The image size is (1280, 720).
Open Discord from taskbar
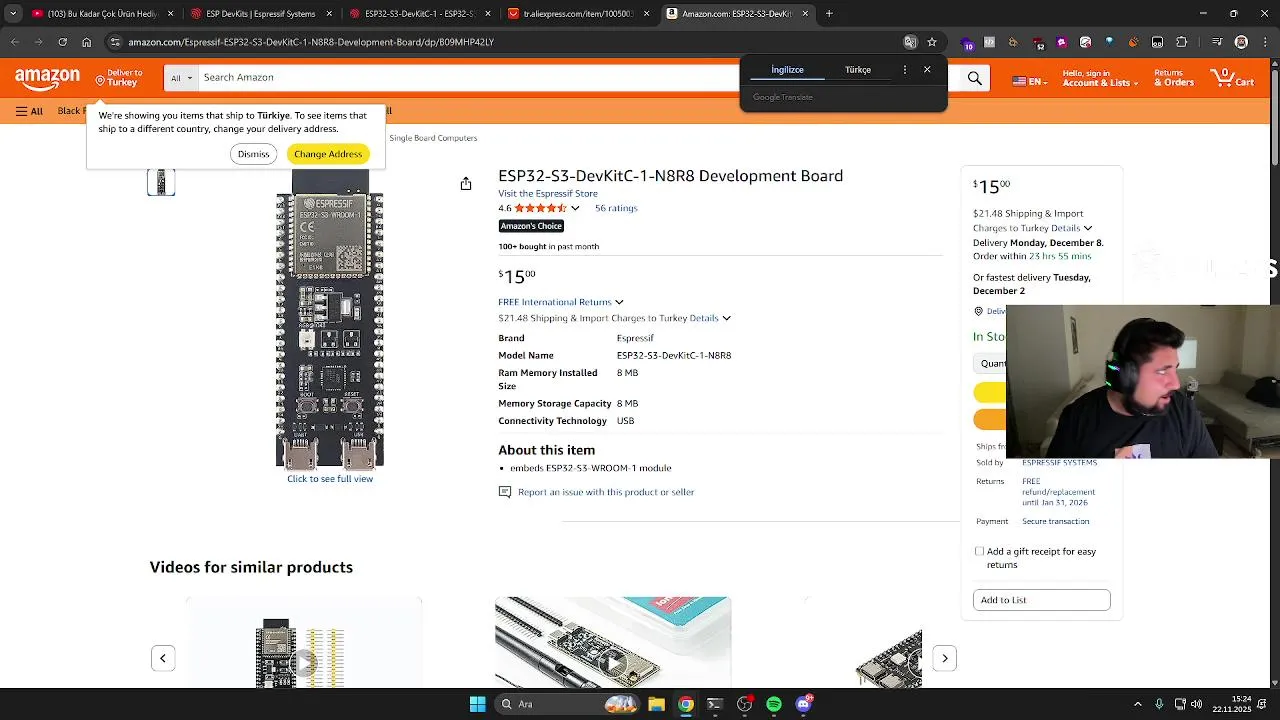(x=804, y=704)
